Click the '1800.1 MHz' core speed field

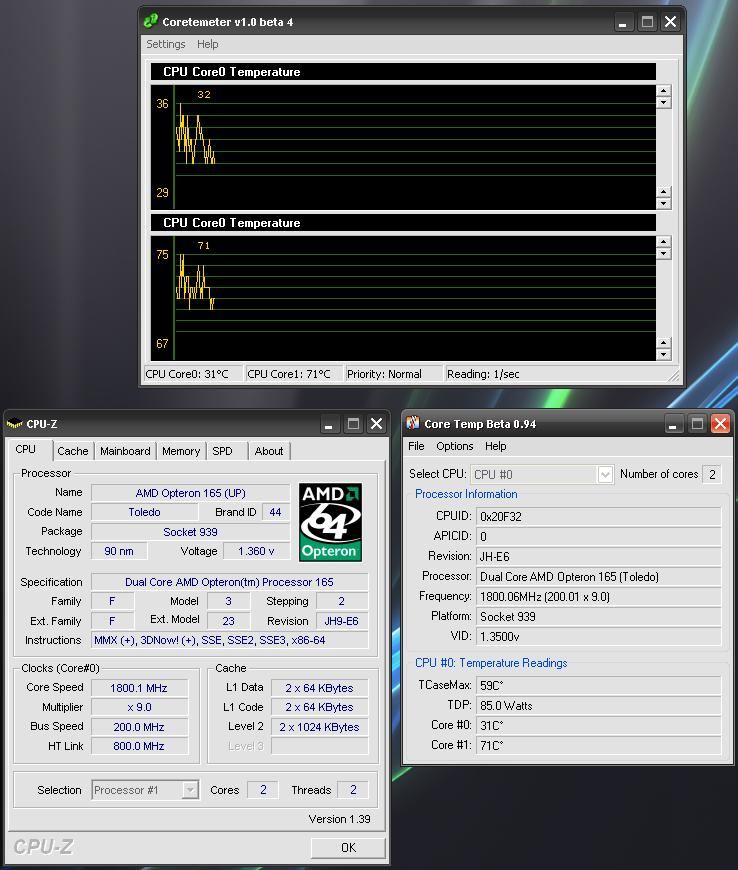139,688
